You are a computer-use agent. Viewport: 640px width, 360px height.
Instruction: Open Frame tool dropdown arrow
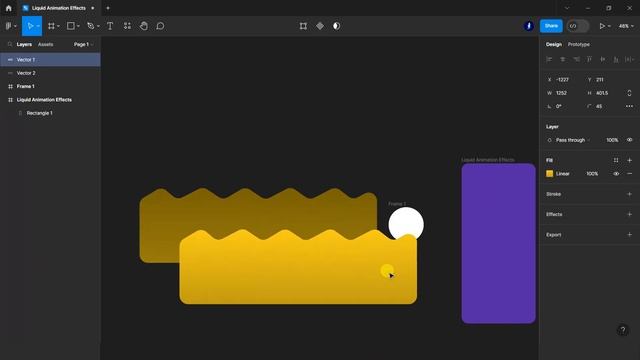point(58,26)
